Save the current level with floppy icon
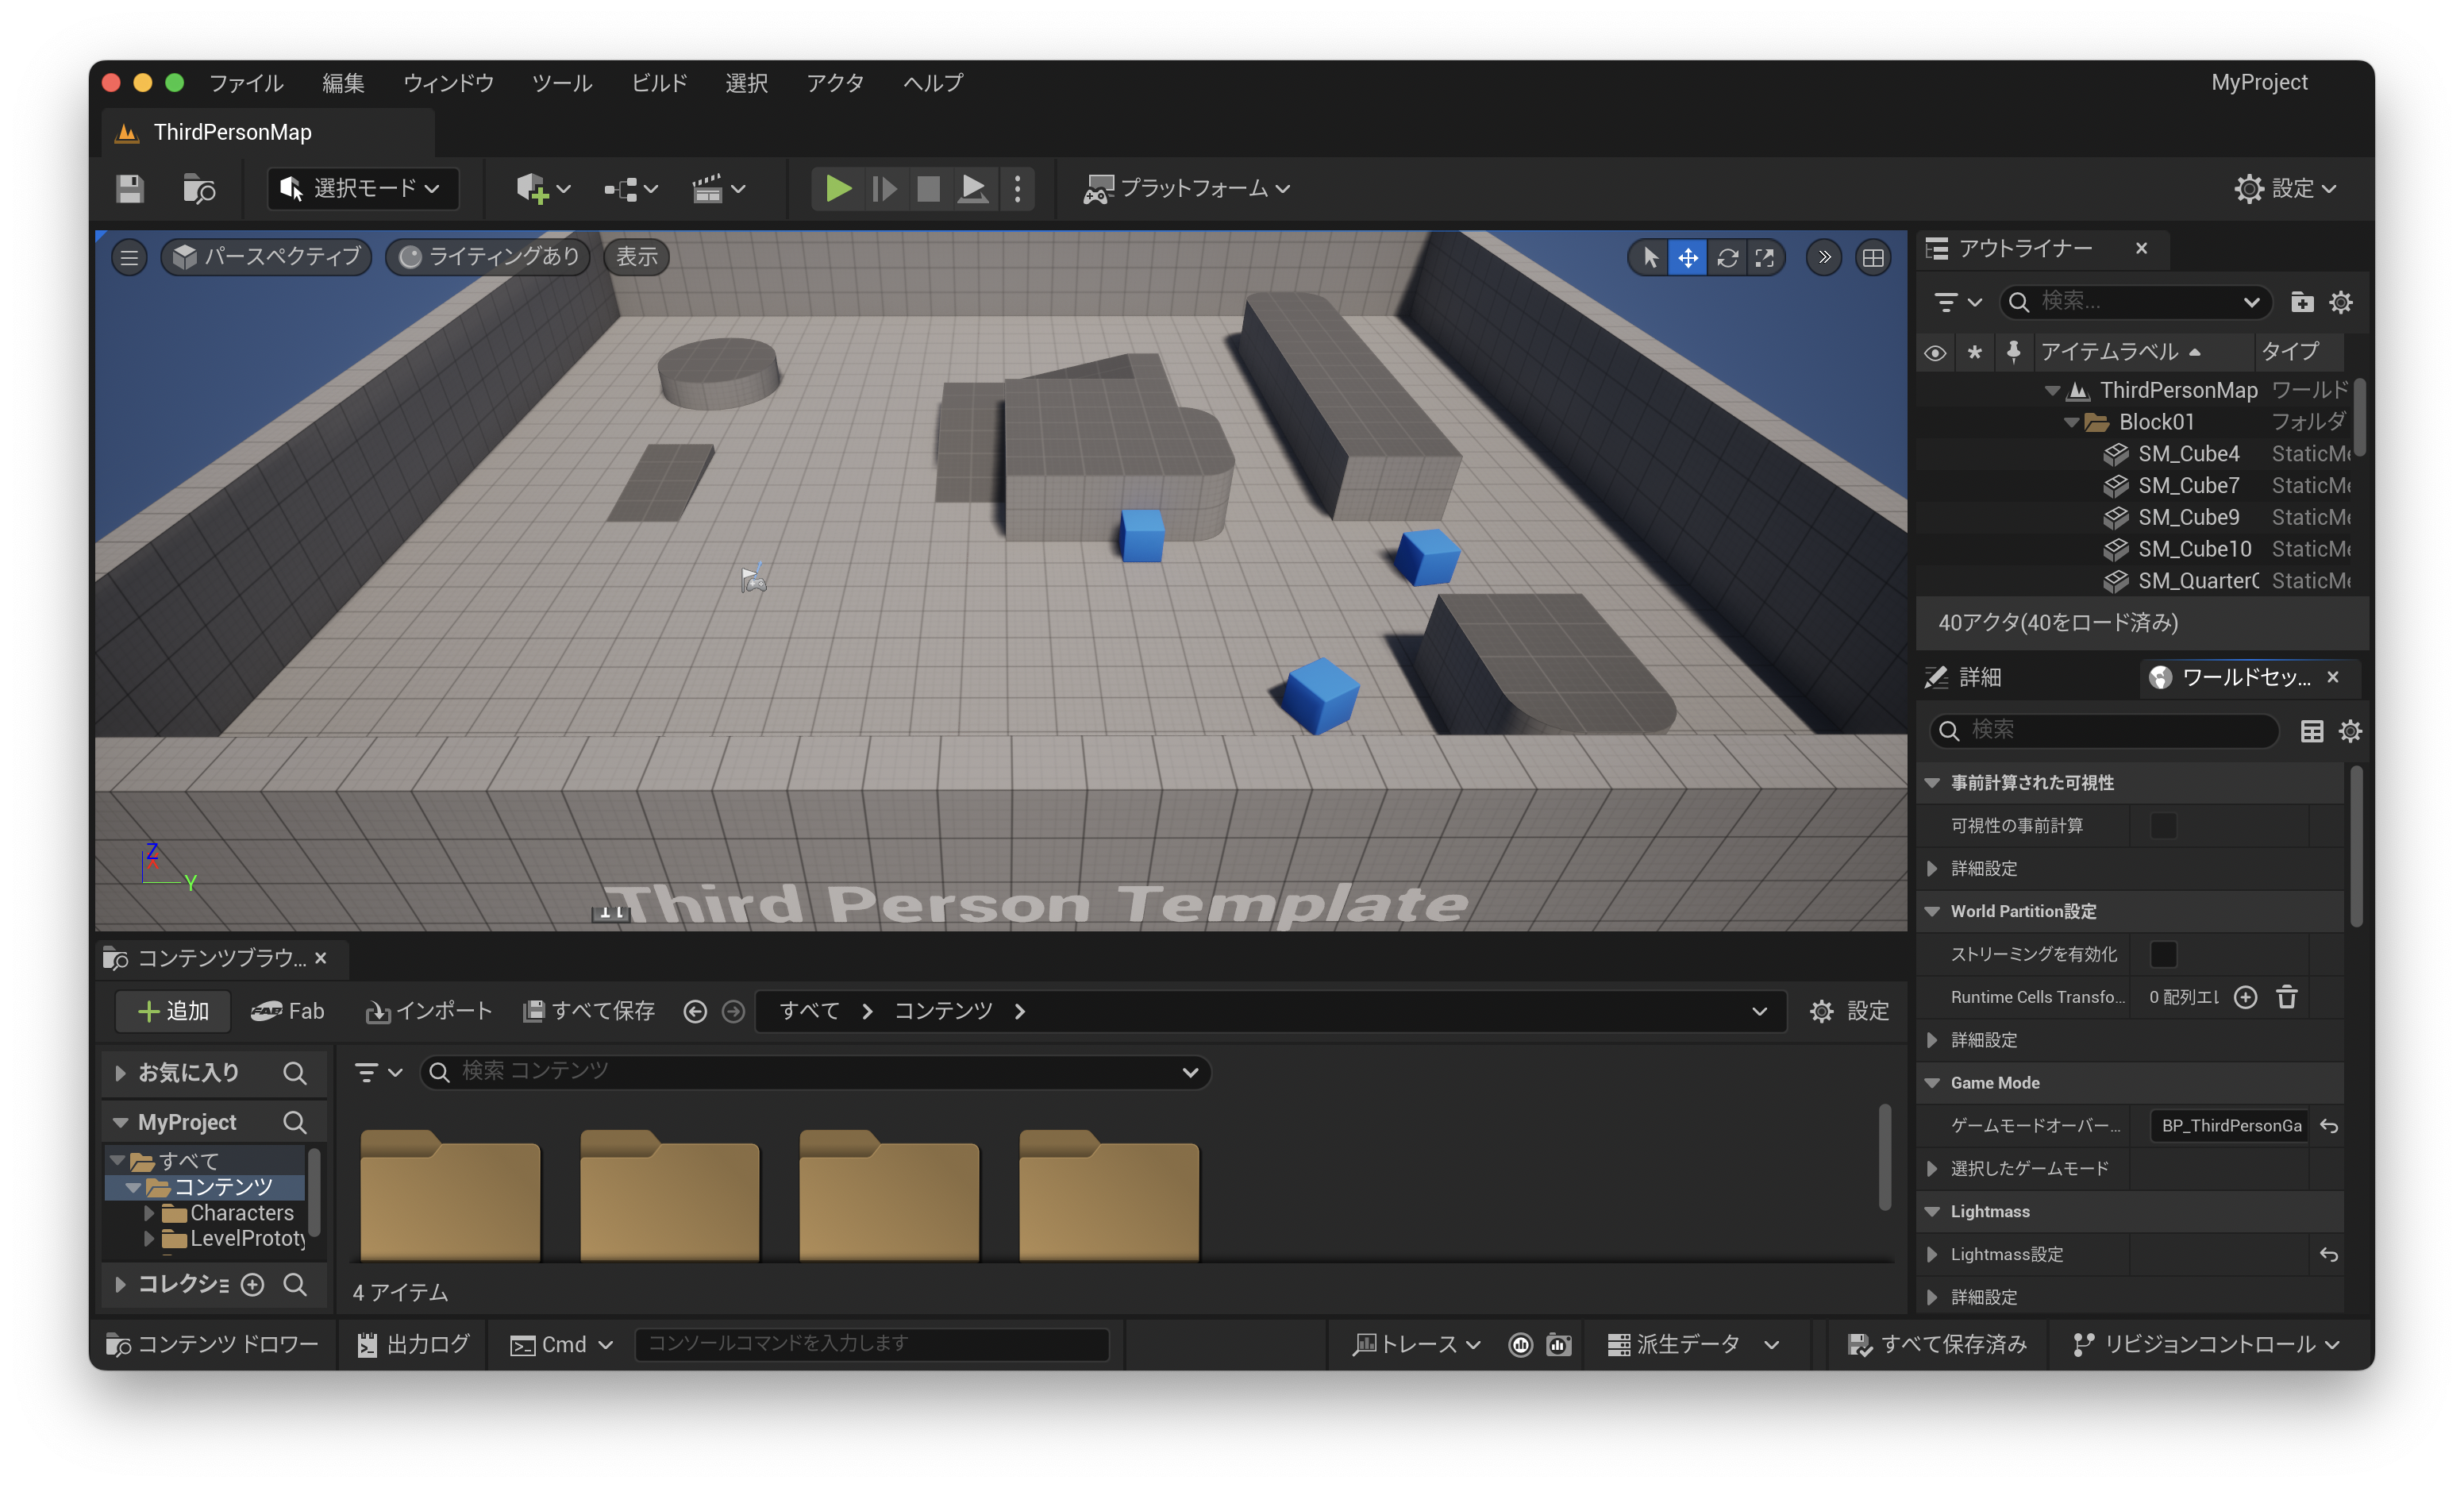2464x1488 pixels. click(x=130, y=188)
